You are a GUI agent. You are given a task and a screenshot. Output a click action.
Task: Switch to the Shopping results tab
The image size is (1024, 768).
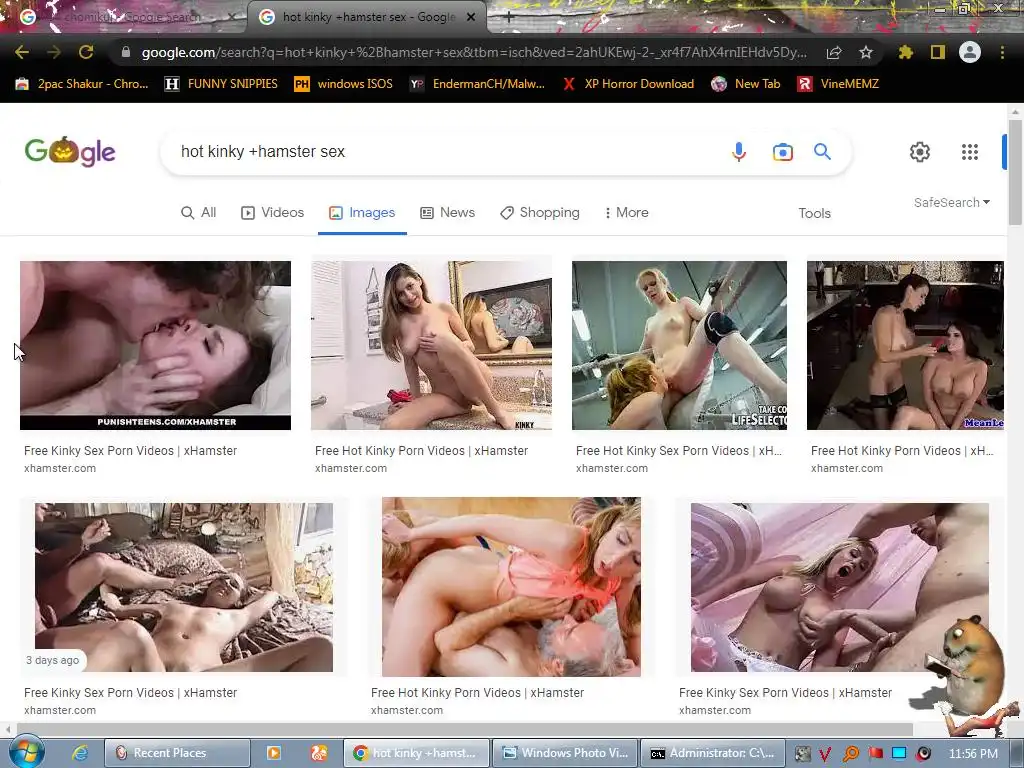(539, 212)
